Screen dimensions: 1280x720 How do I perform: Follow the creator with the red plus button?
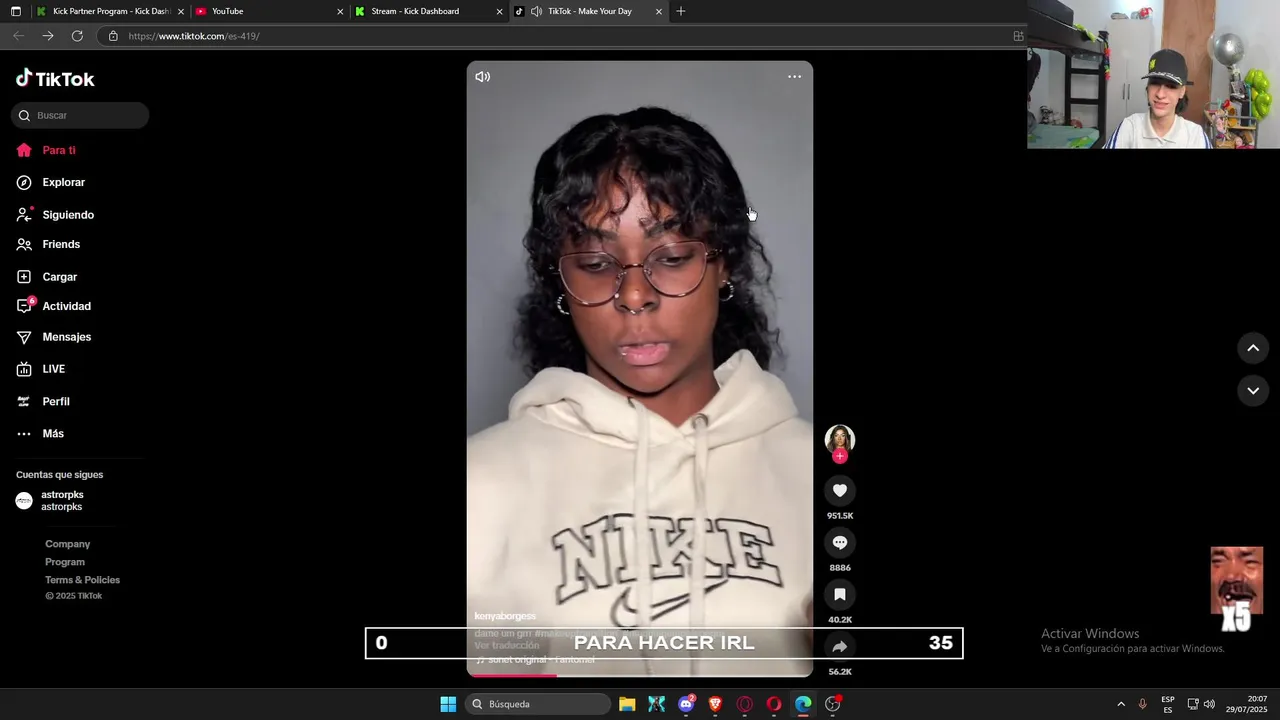(840, 456)
